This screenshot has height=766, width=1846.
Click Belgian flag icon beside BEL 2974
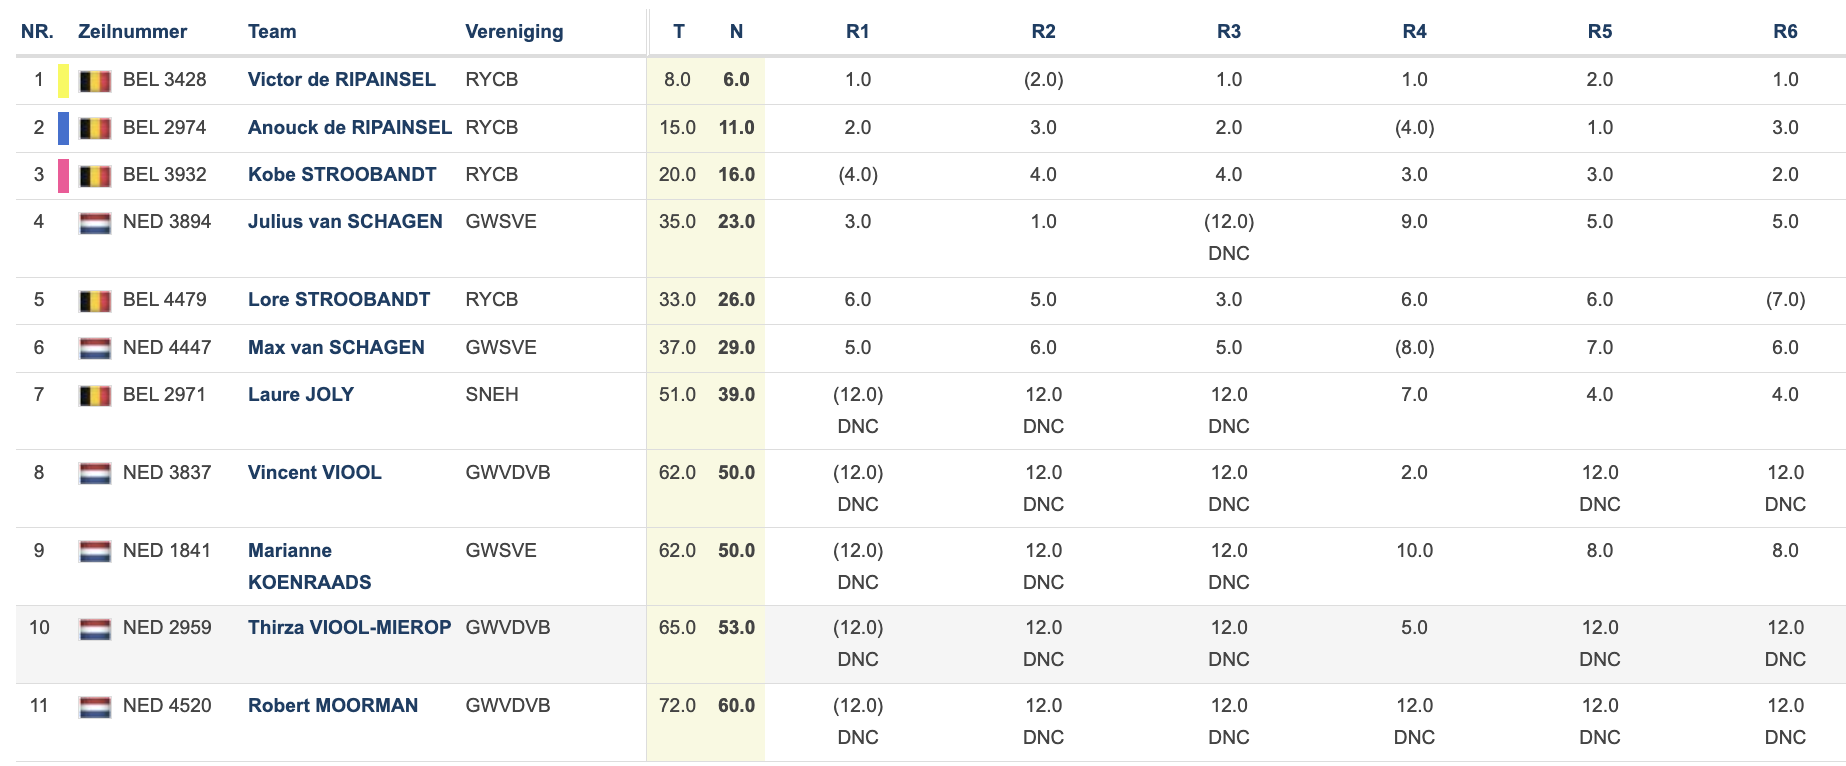click(x=95, y=129)
